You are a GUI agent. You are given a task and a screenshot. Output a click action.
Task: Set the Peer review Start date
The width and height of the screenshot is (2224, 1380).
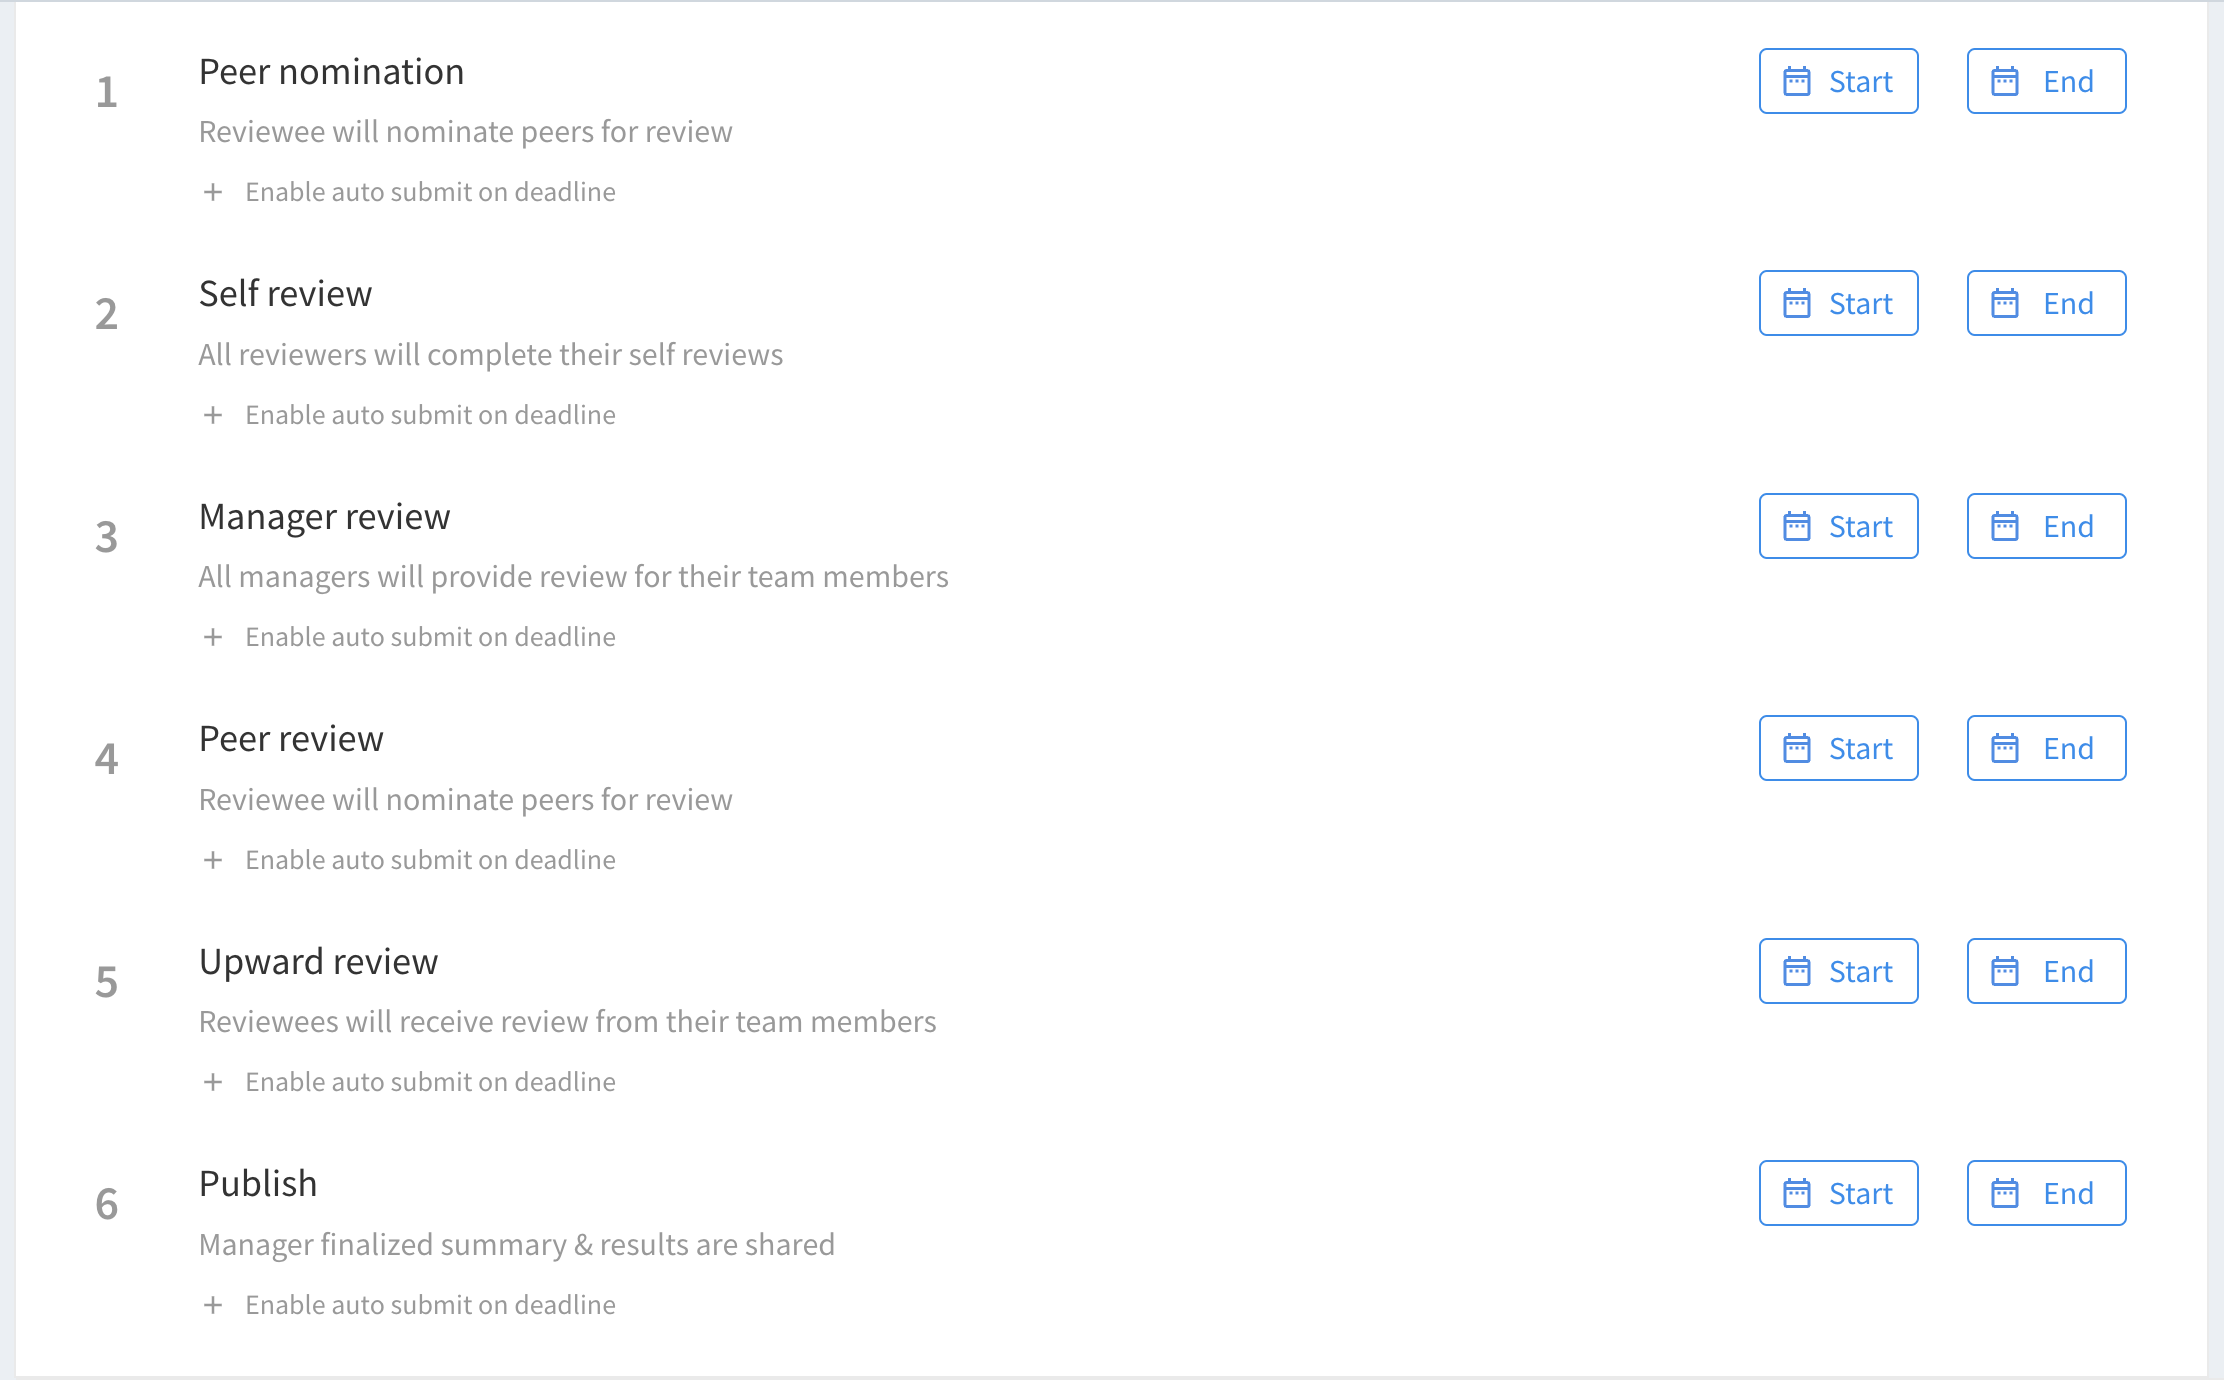pyautogui.click(x=1838, y=748)
